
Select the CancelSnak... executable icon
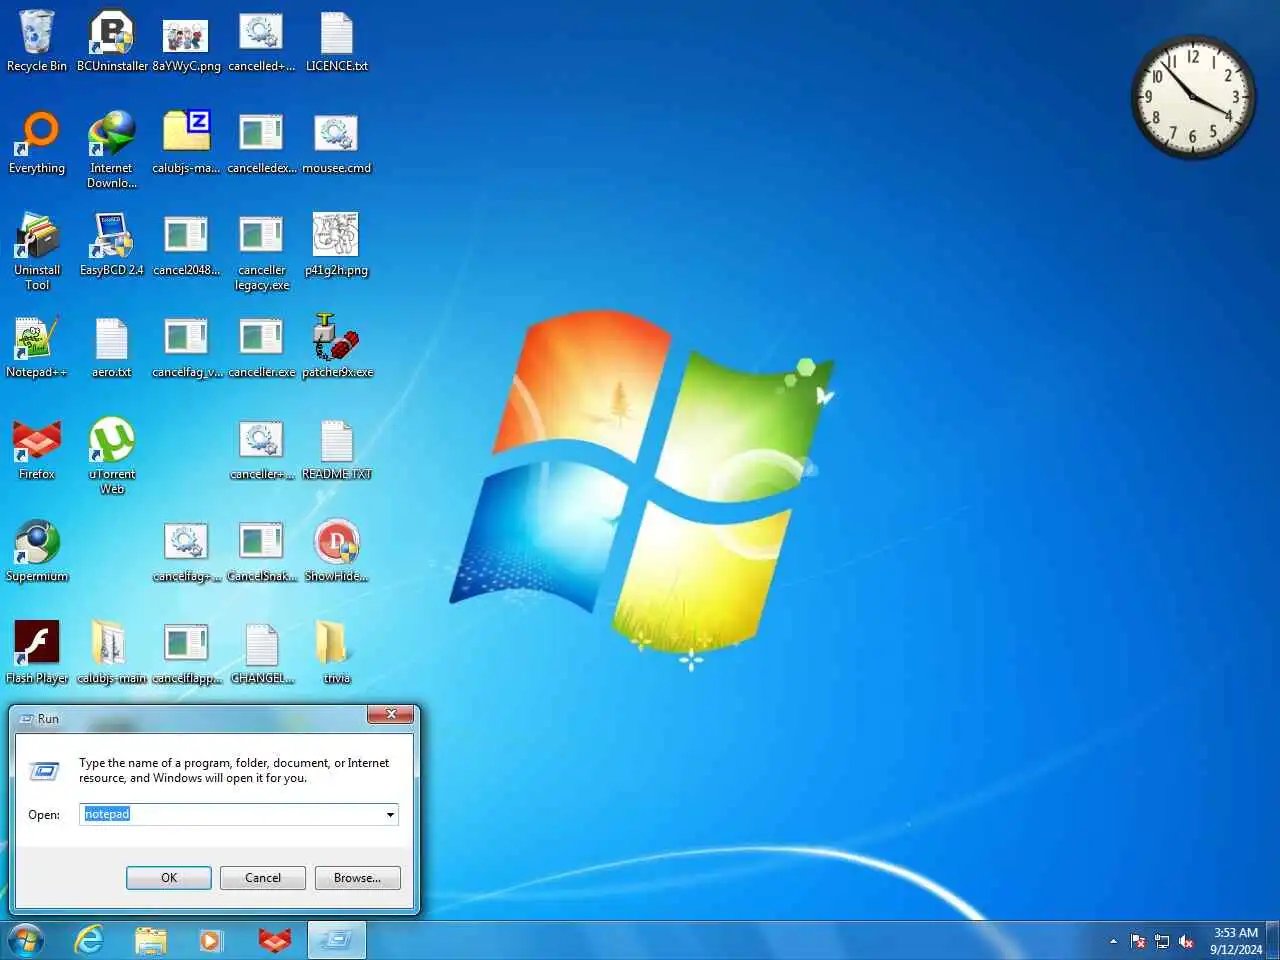point(262,552)
